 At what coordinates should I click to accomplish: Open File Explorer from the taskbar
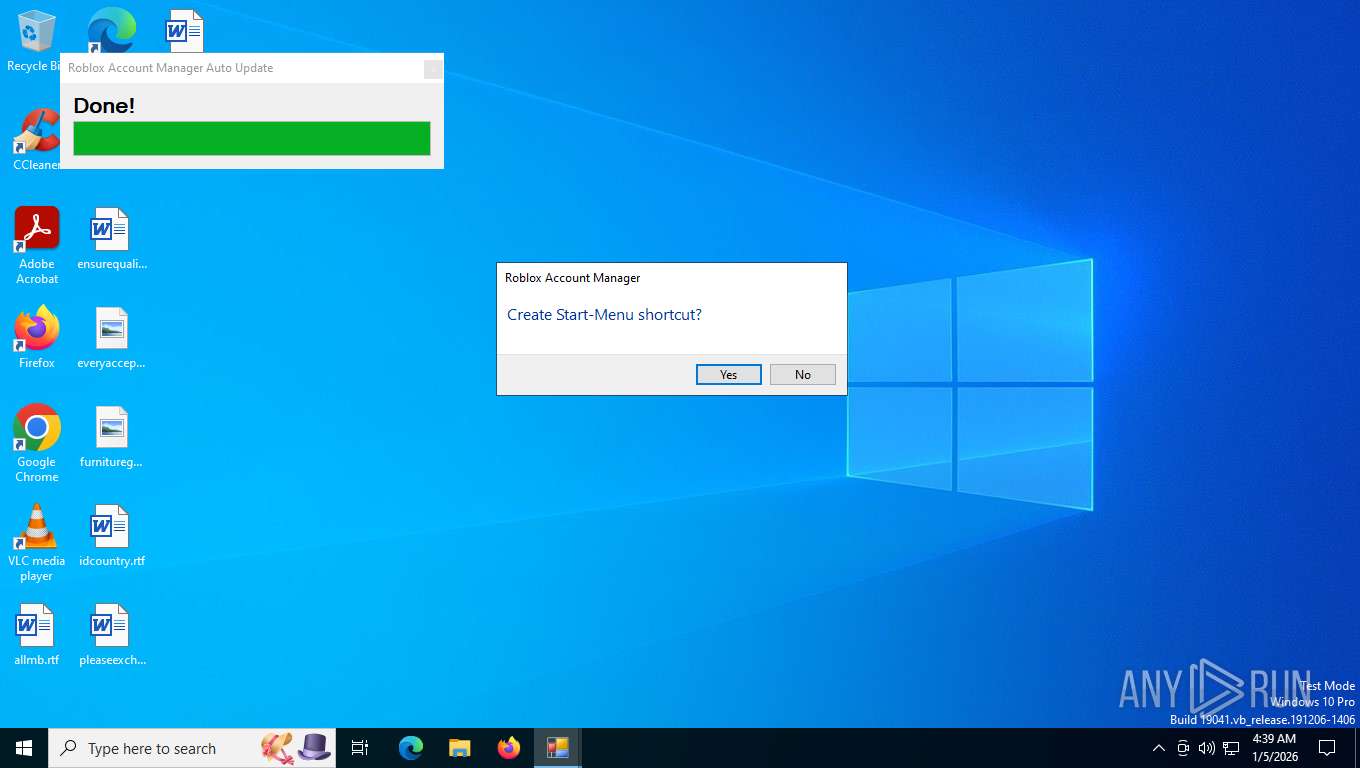click(459, 748)
